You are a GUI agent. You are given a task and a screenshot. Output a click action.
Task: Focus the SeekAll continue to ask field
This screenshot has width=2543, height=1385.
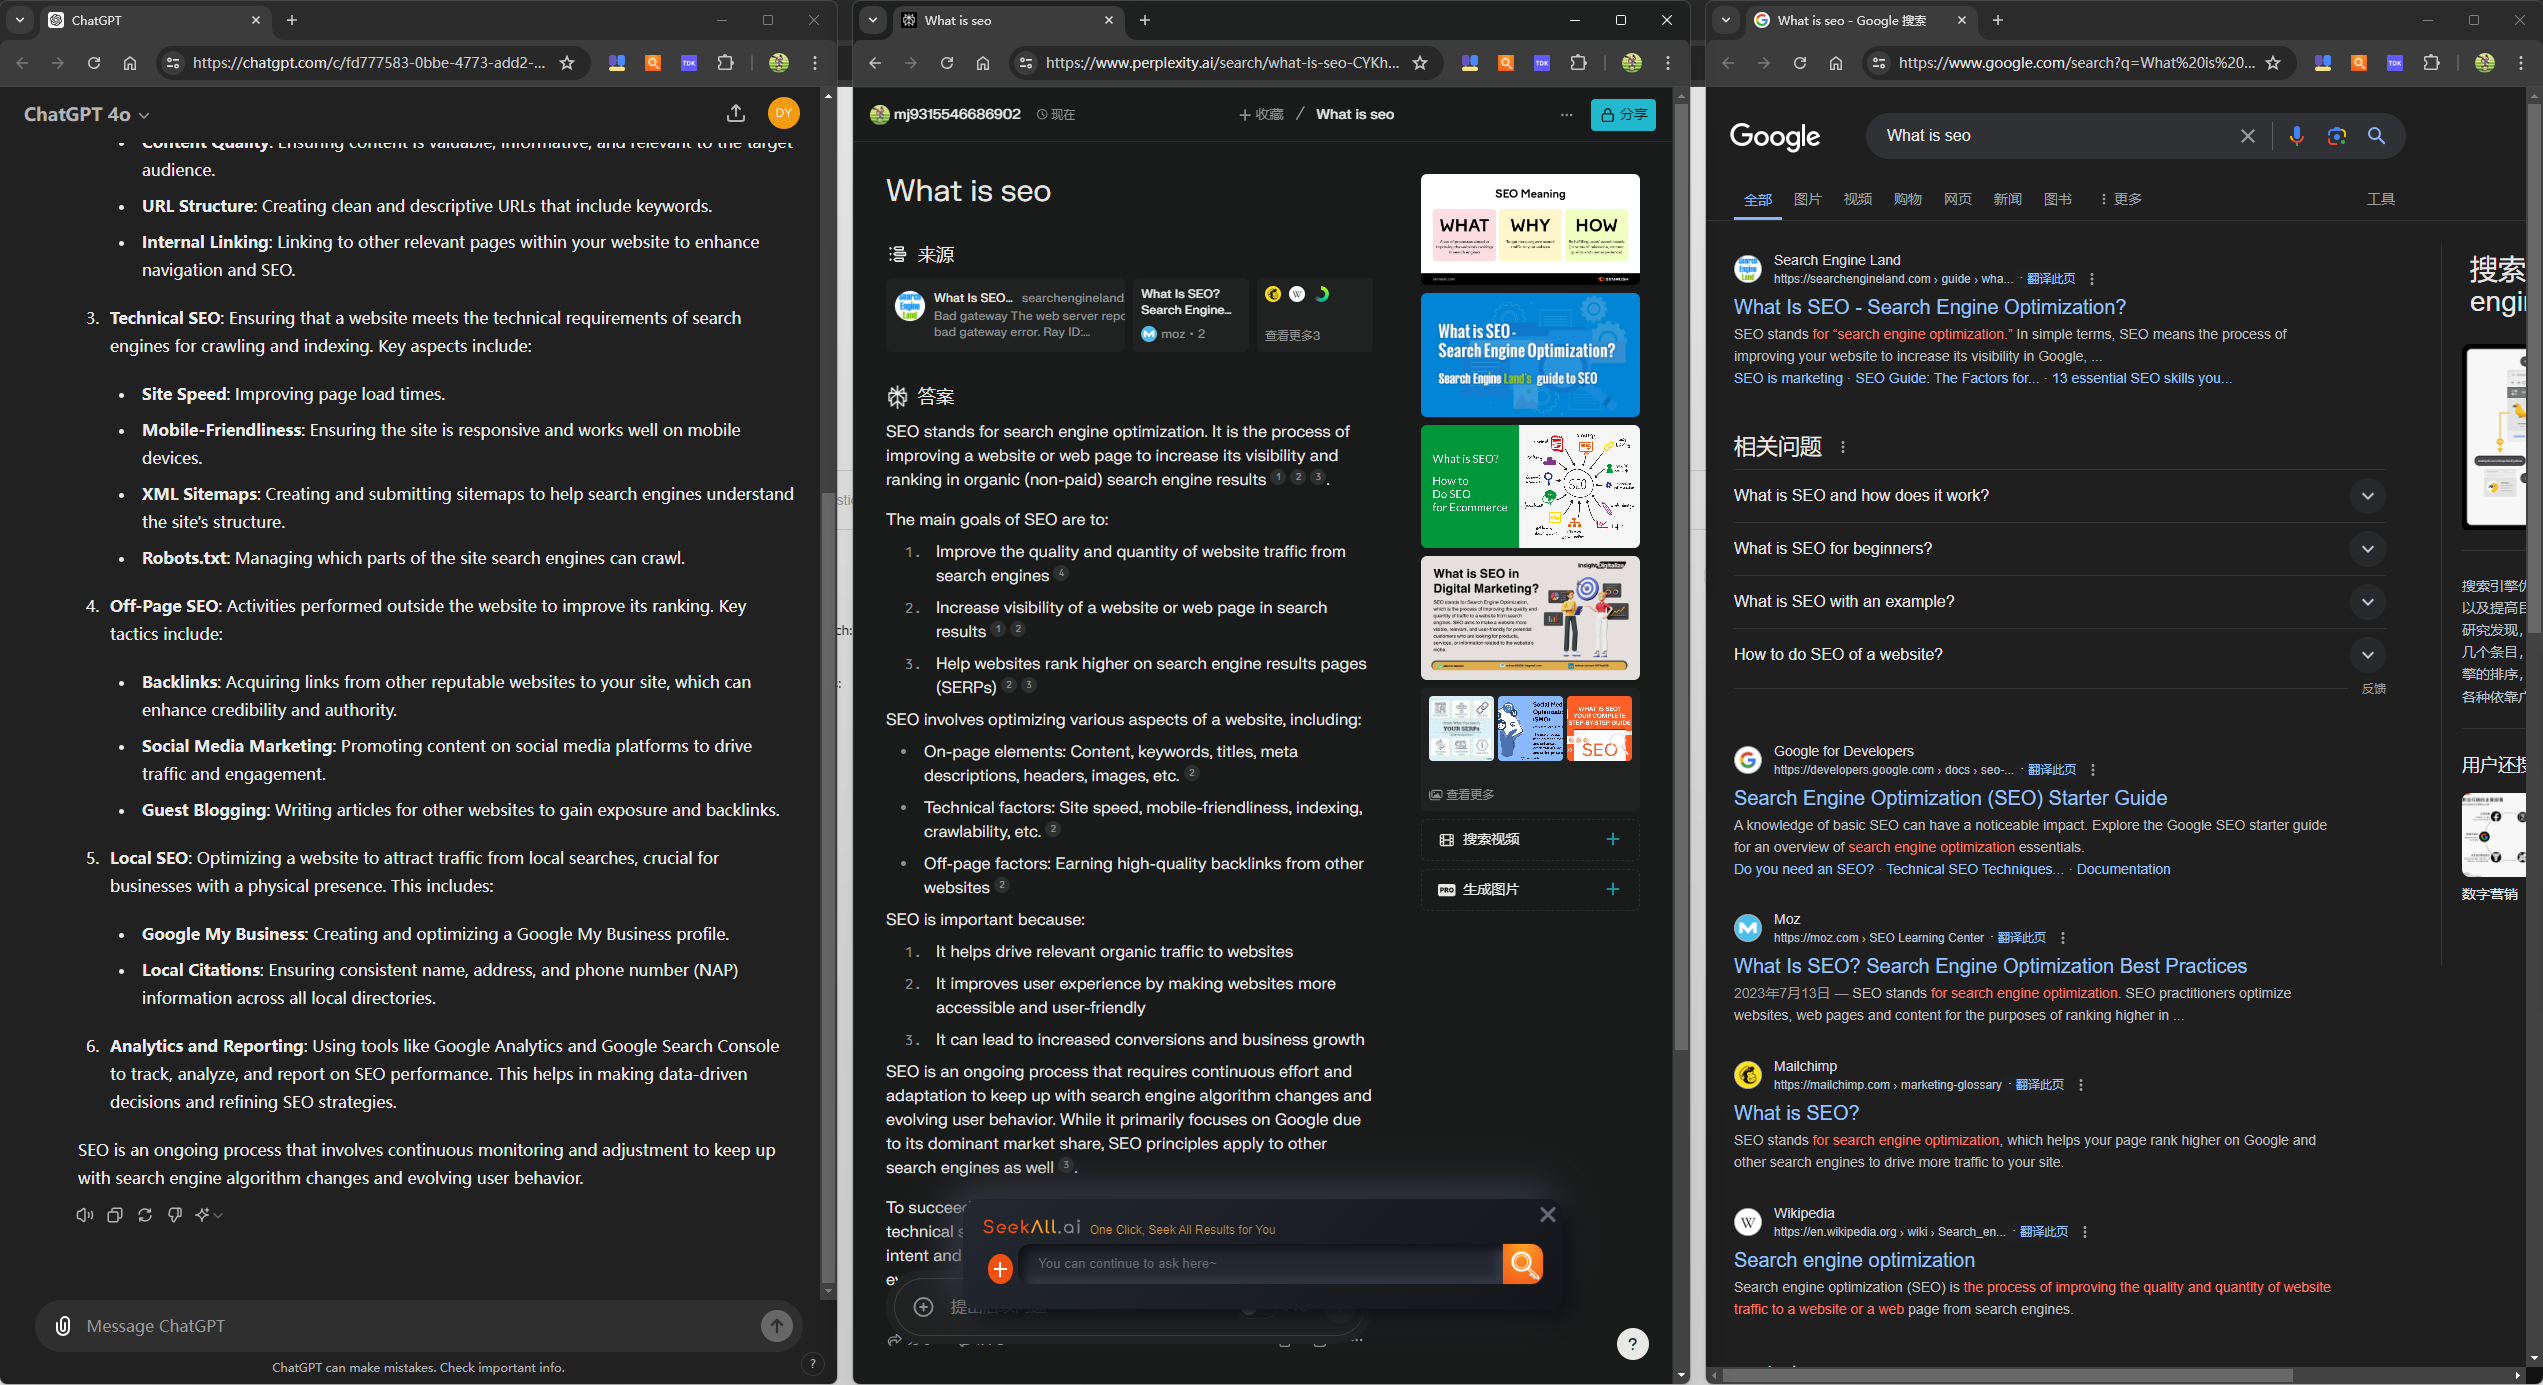(1264, 1264)
